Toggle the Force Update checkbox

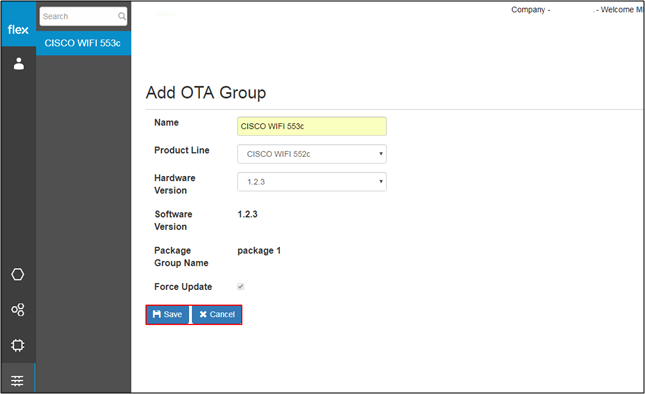point(241,287)
